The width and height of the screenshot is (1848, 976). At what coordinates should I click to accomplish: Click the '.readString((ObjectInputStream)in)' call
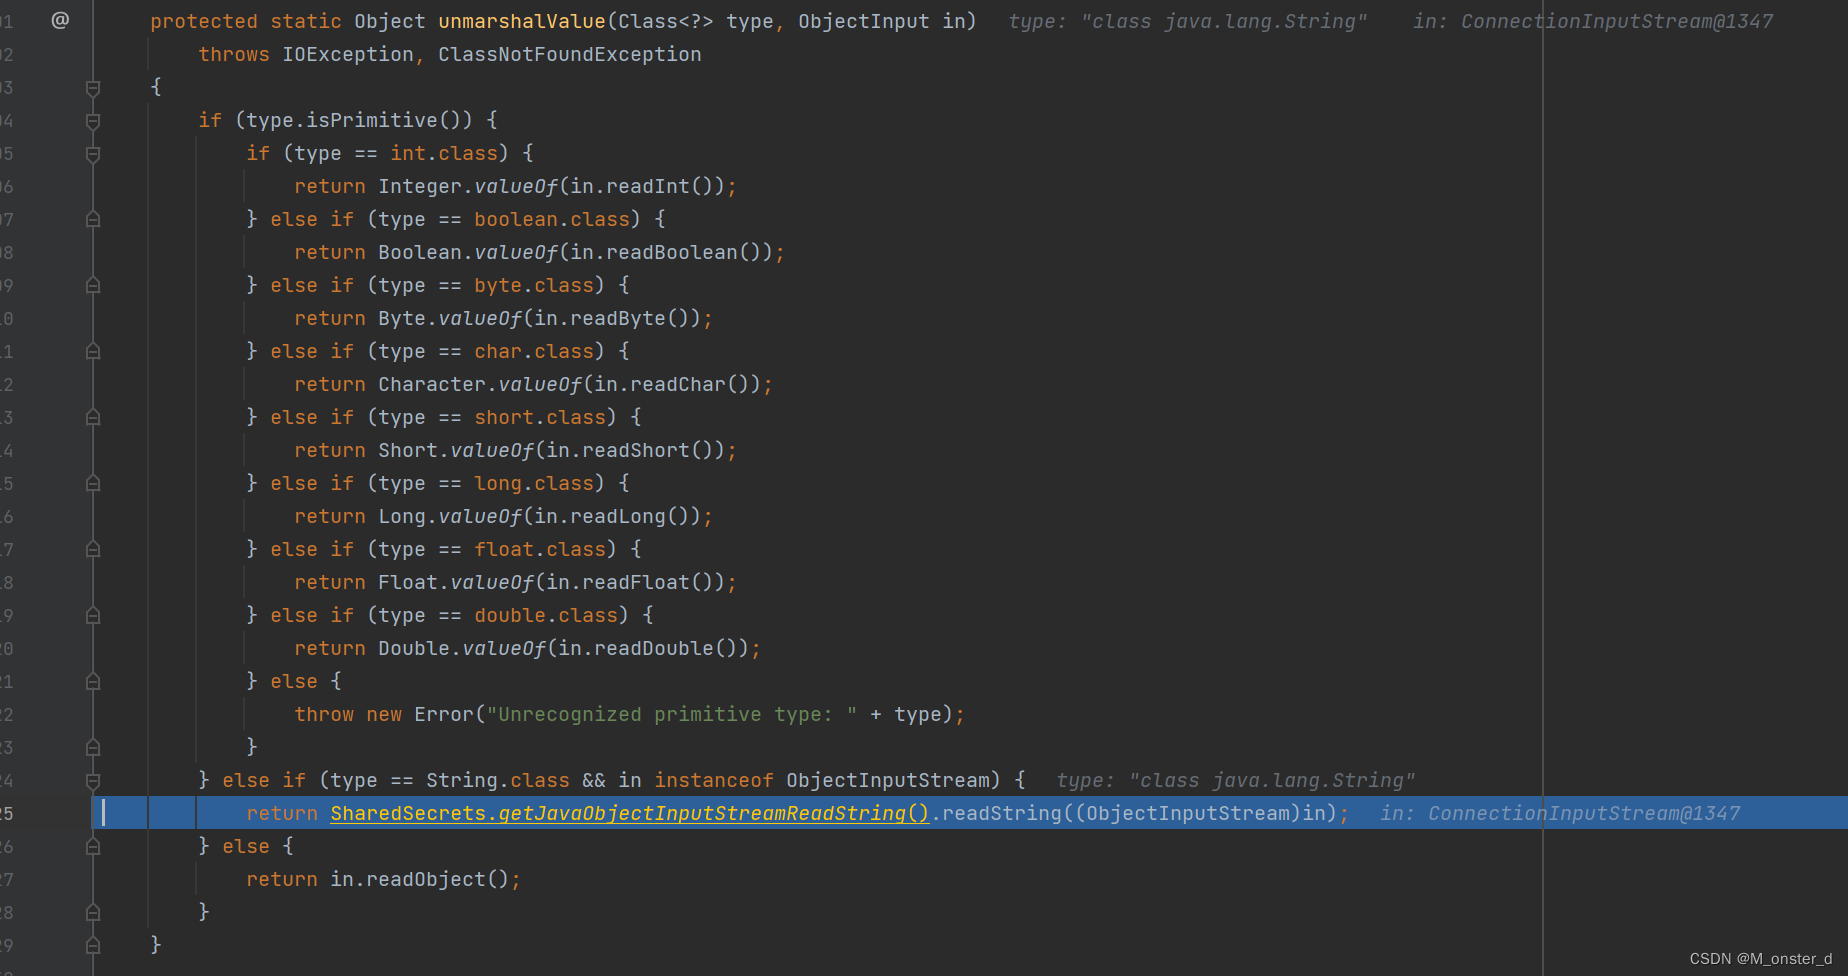(1134, 813)
